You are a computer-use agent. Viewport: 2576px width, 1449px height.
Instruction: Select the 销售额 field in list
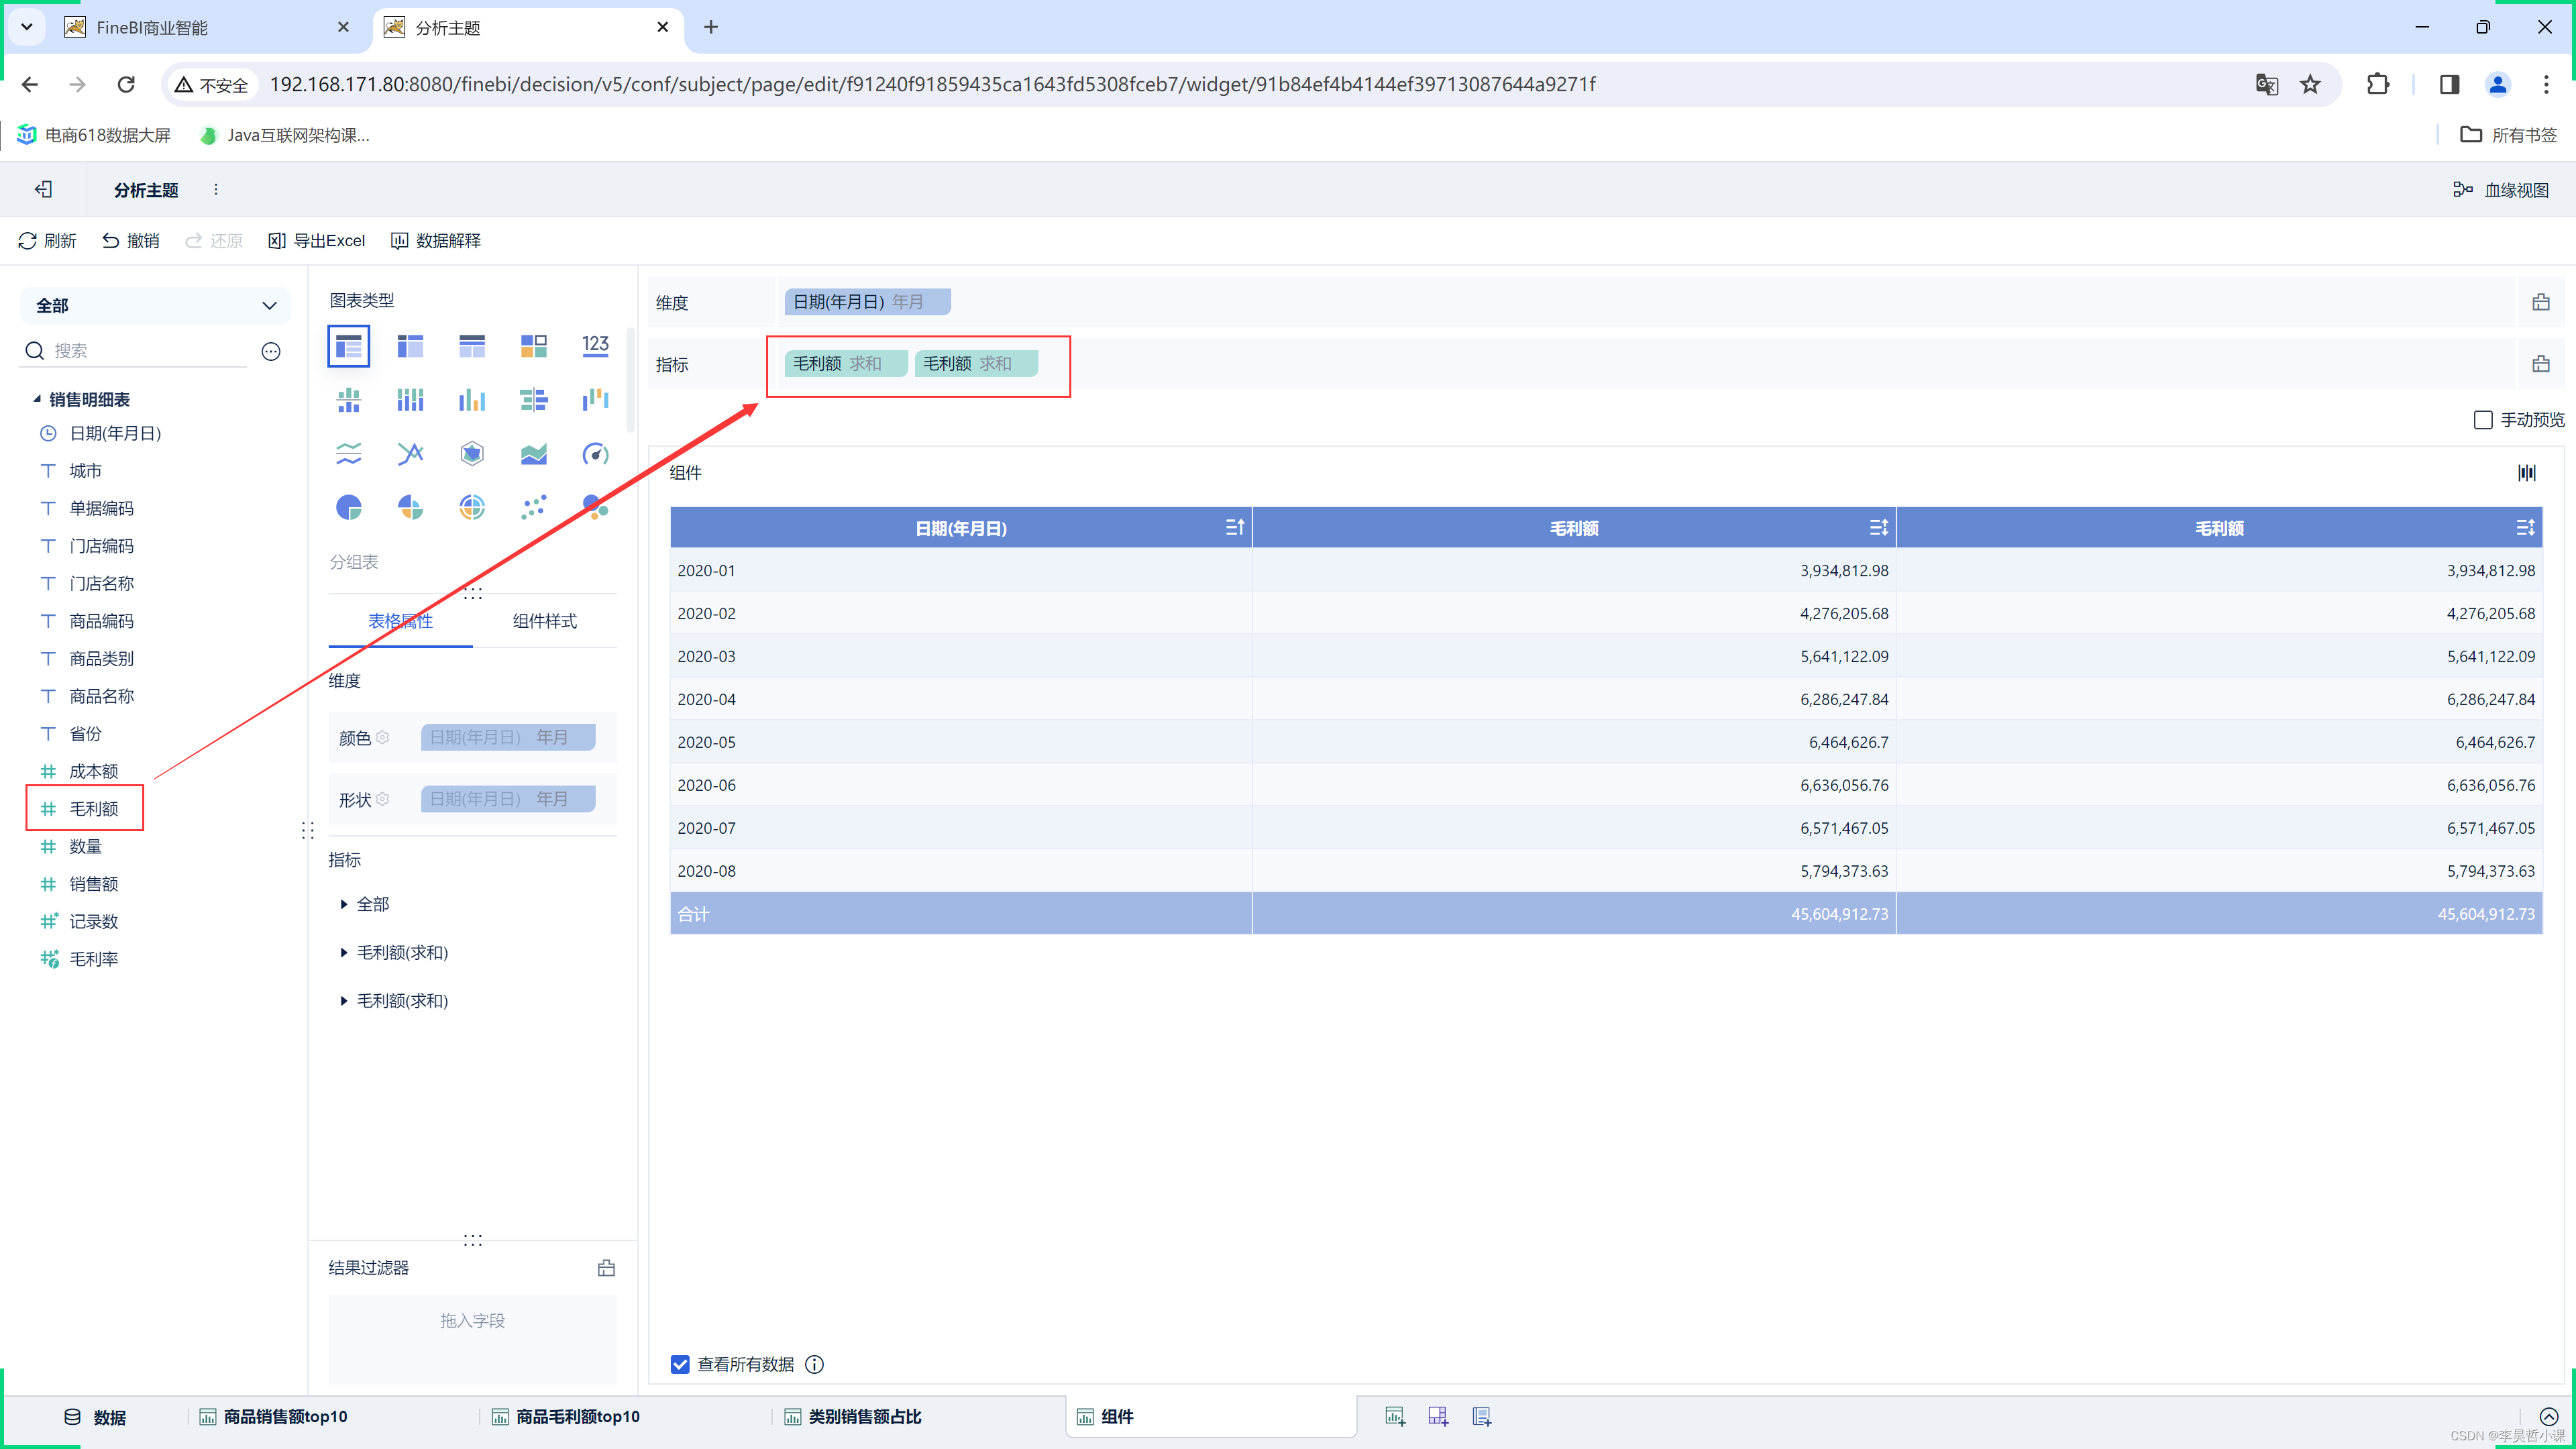click(93, 884)
